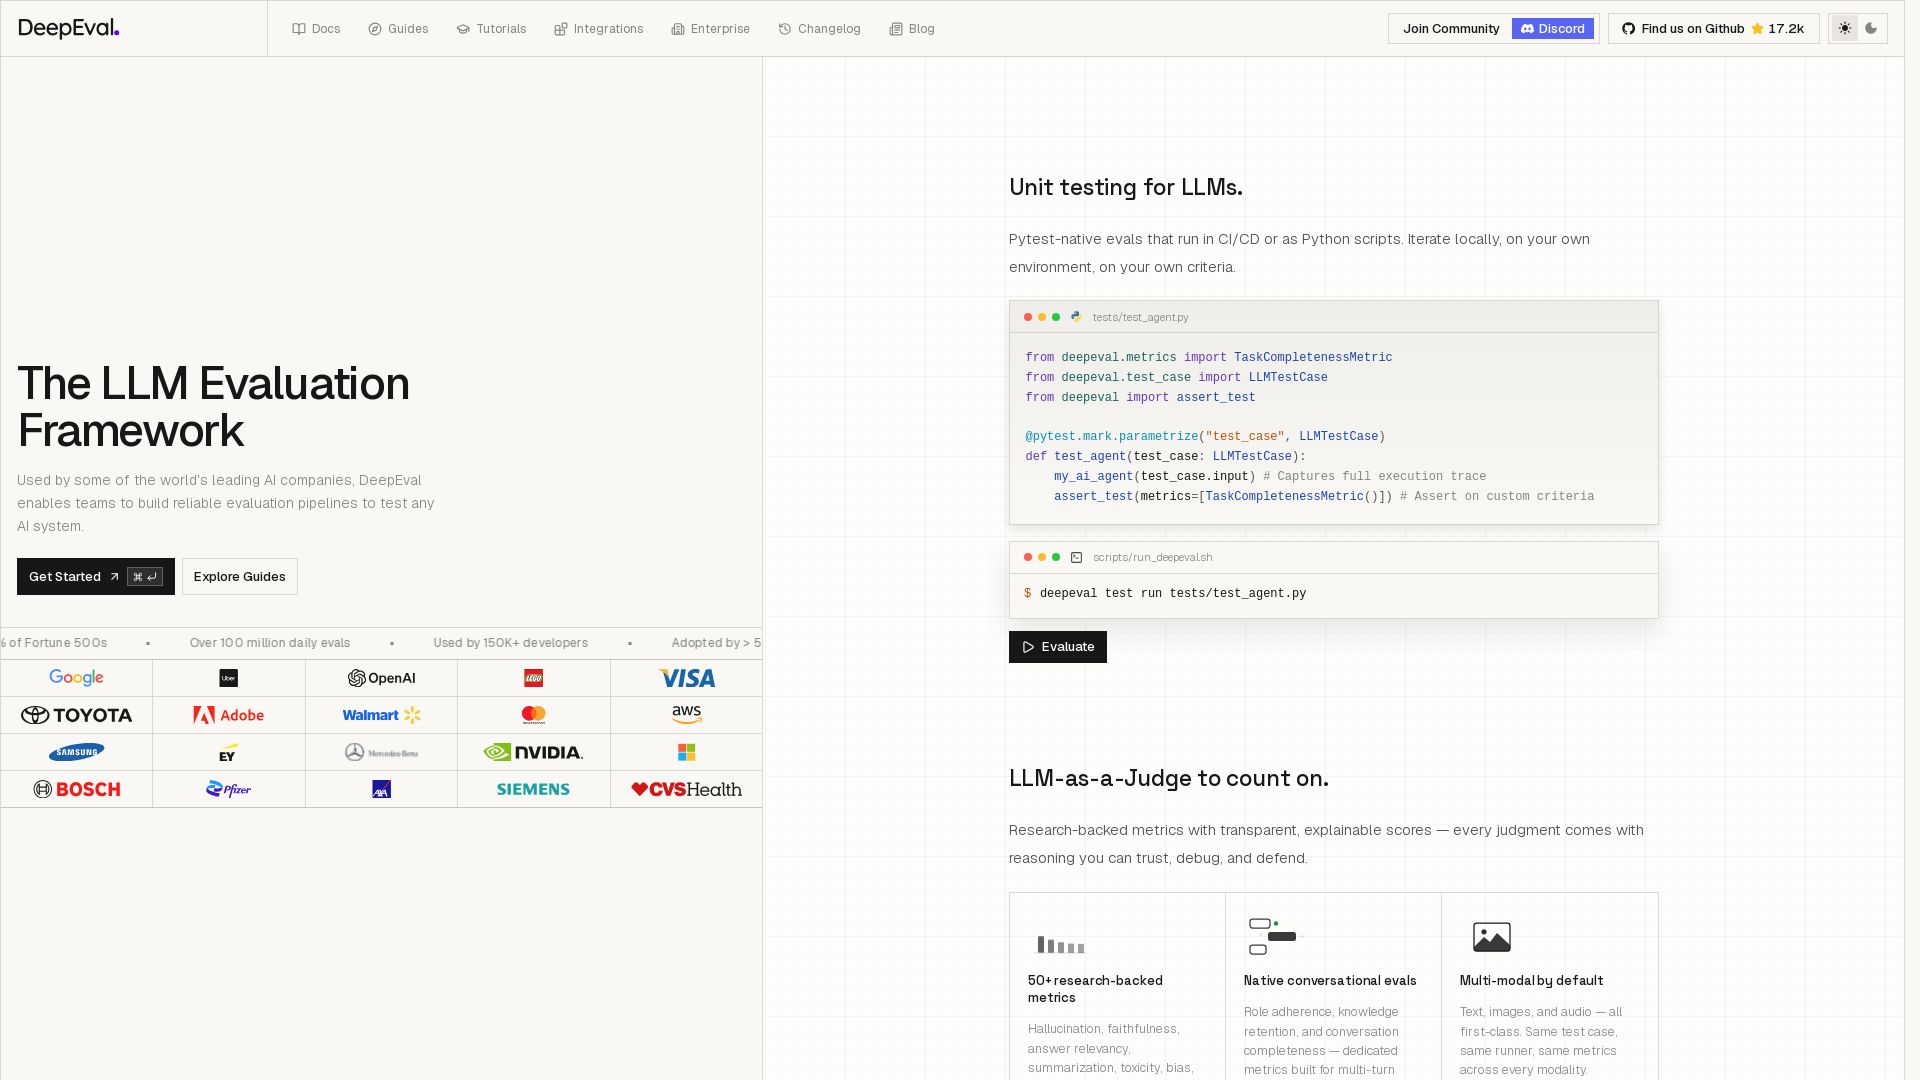Open the Tutorials menu item

click(x=491, y=29)
